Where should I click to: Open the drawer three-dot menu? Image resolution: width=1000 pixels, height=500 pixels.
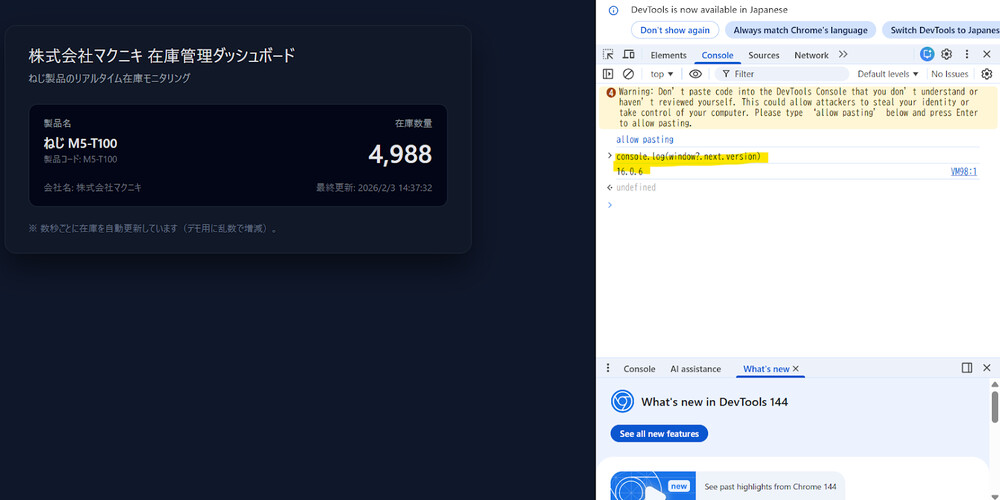click(x=608, y=368)
